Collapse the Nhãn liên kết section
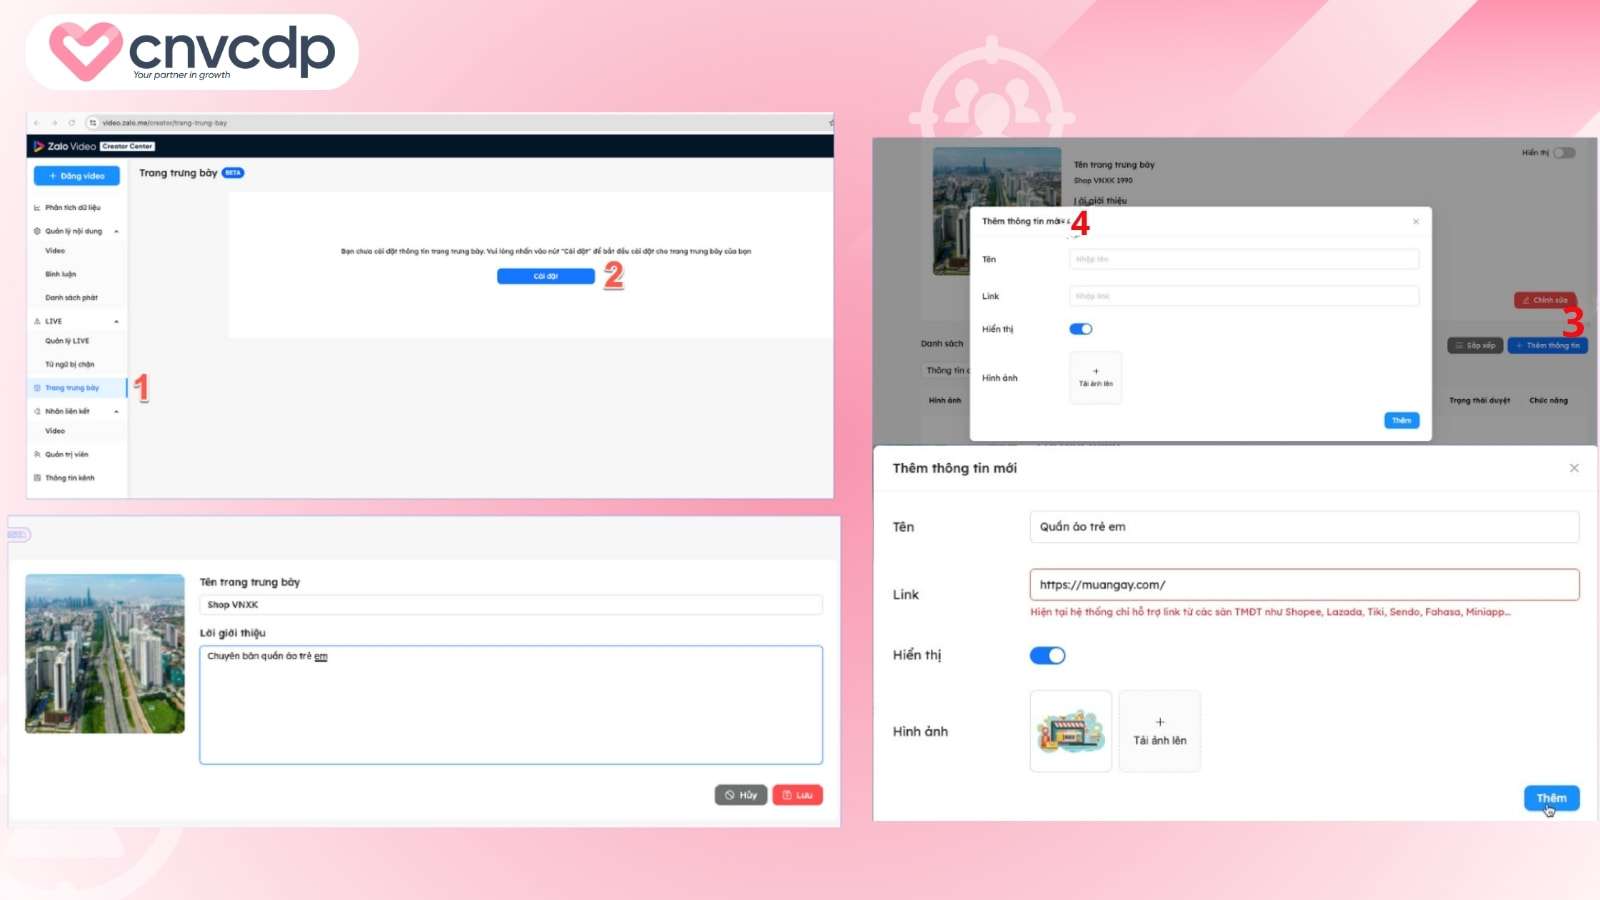This screenshot has width=1600, height=900. click(117, 409)
